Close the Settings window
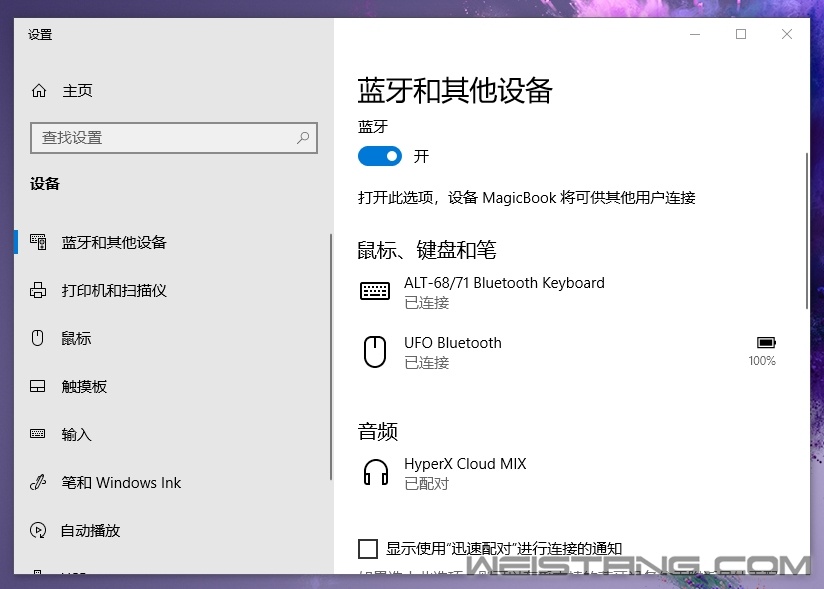This screenshot has width=824, height=589. [787, 34]
